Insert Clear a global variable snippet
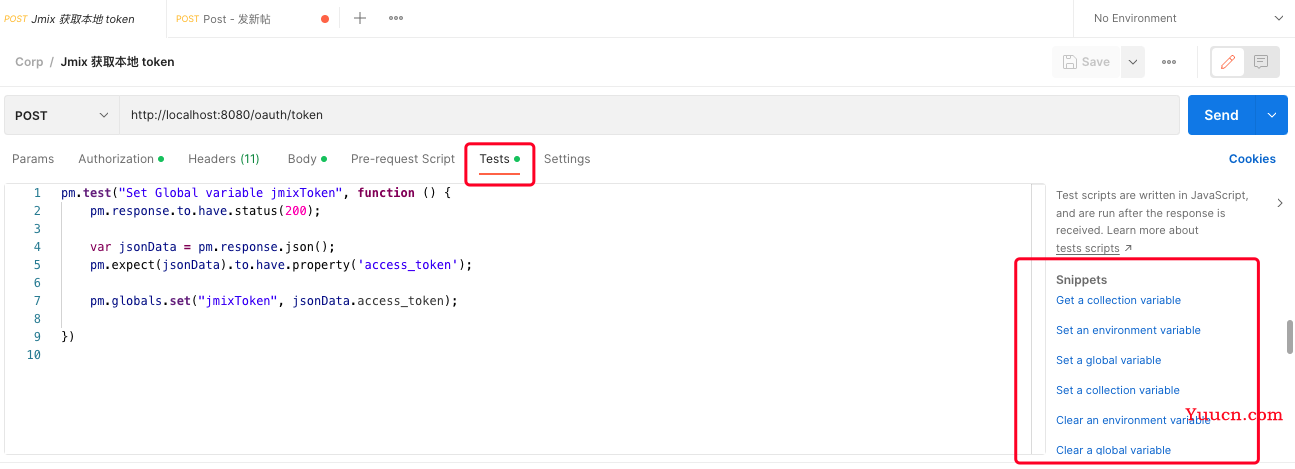Image resolution: width=1295 pixels, height=469 pixels. coord(1113,450)
